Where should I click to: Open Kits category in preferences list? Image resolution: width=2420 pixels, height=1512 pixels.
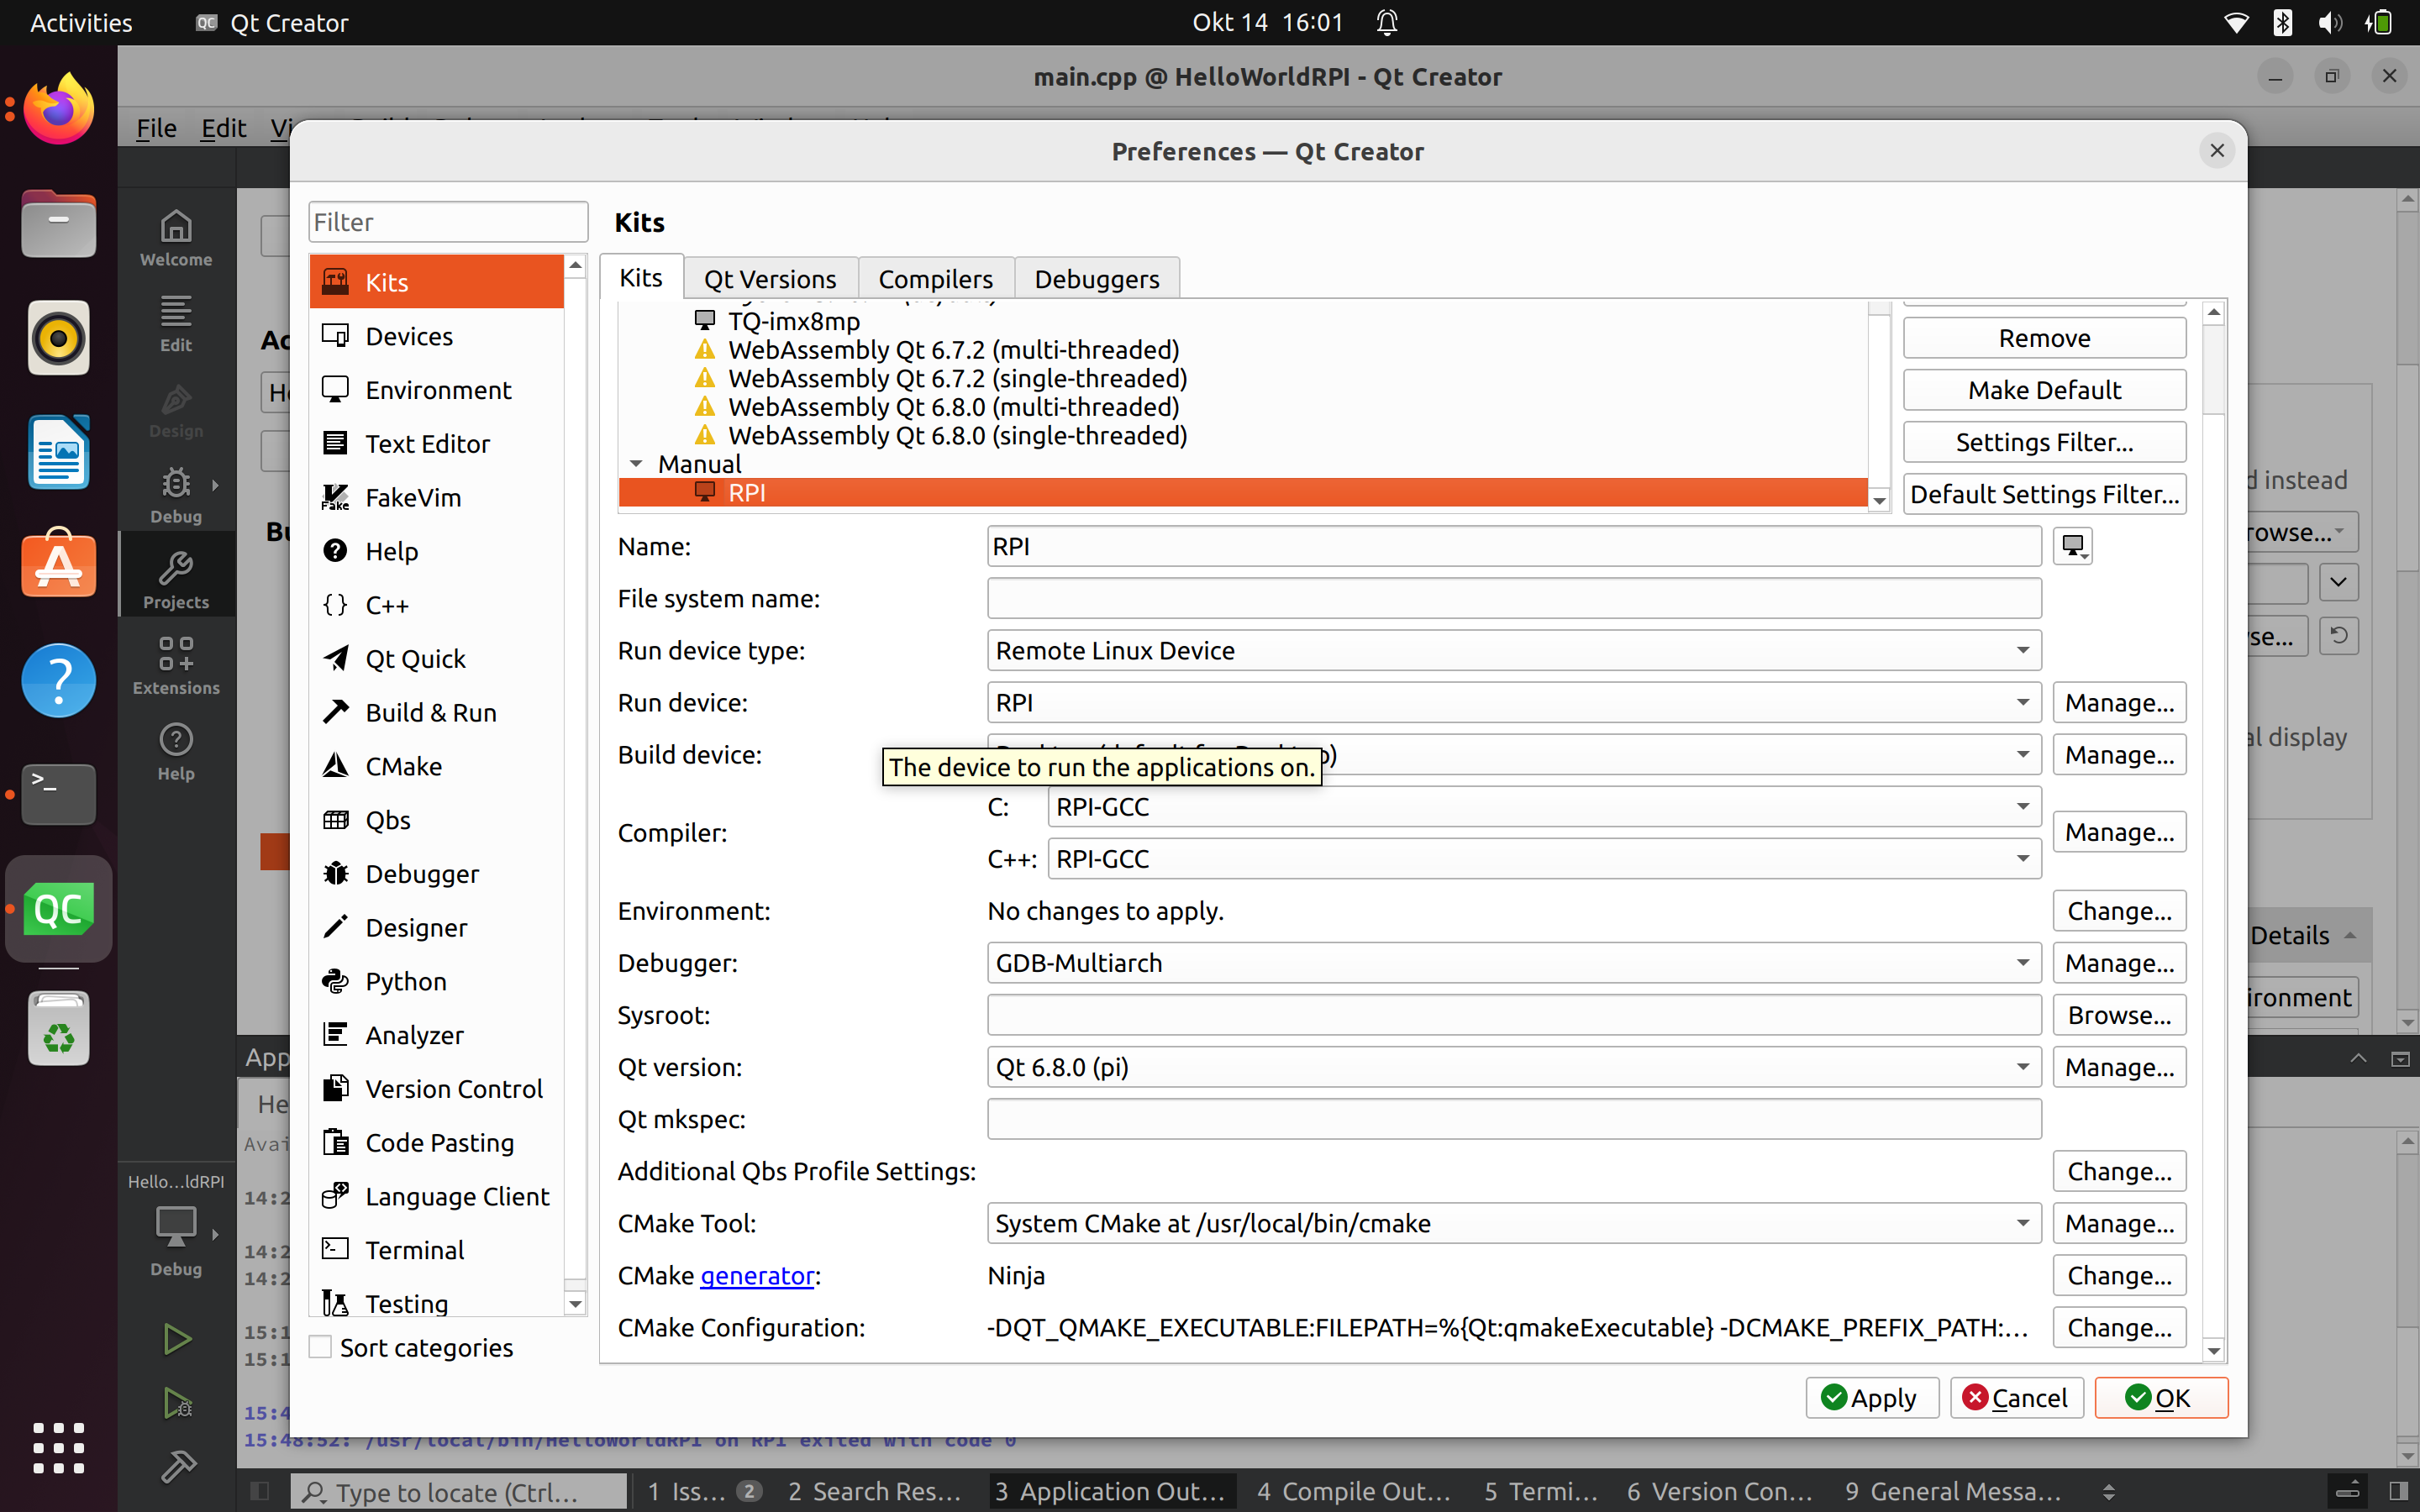pos(437,282)
